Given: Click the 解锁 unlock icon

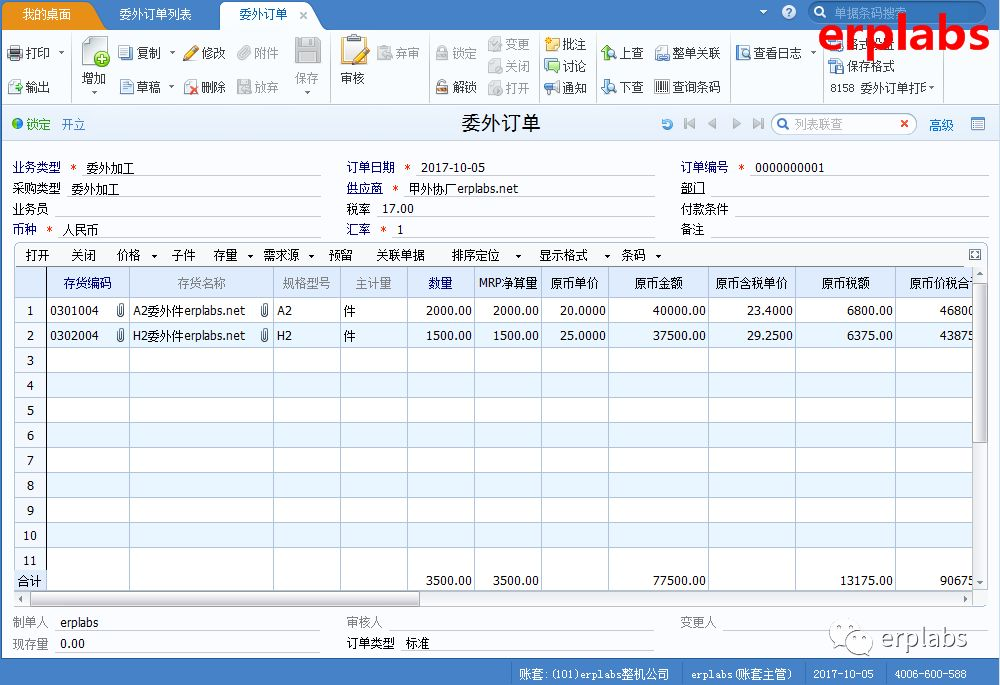Looking at the screenshot, I should click(442, 87).
